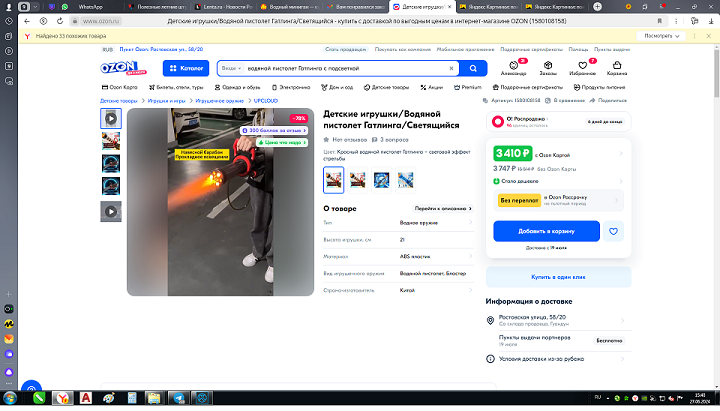This screenshot has width=720, height=411.
Task: Close the similar products notification bar
Action: coord(709,36)
